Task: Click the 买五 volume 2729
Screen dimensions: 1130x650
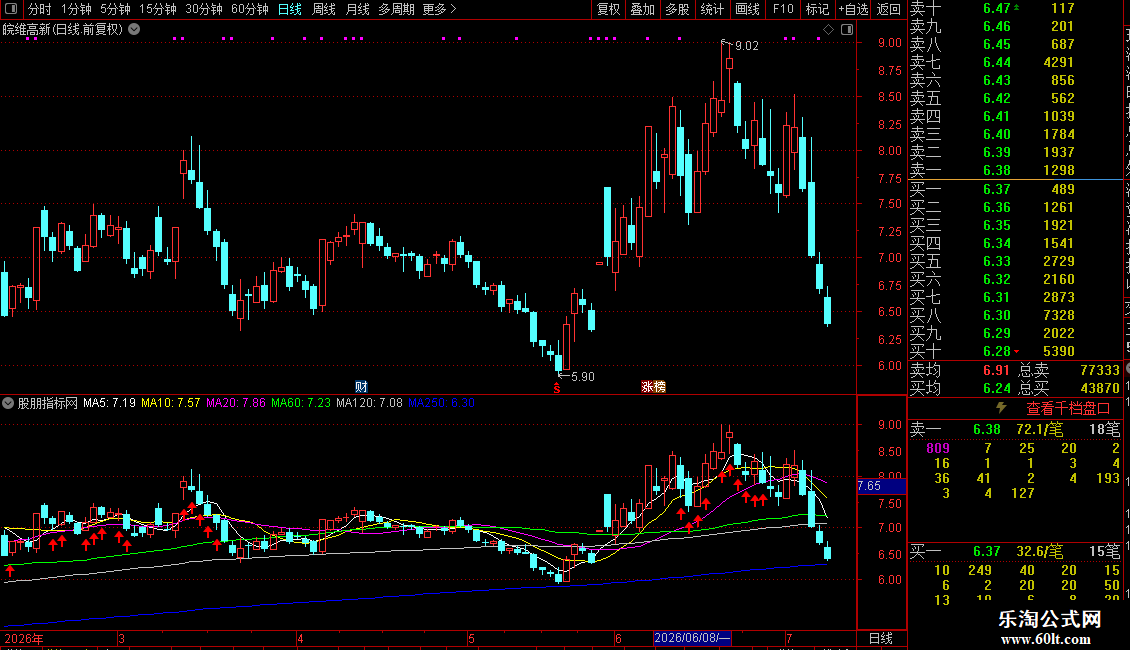Action: tap(1058, 261)
